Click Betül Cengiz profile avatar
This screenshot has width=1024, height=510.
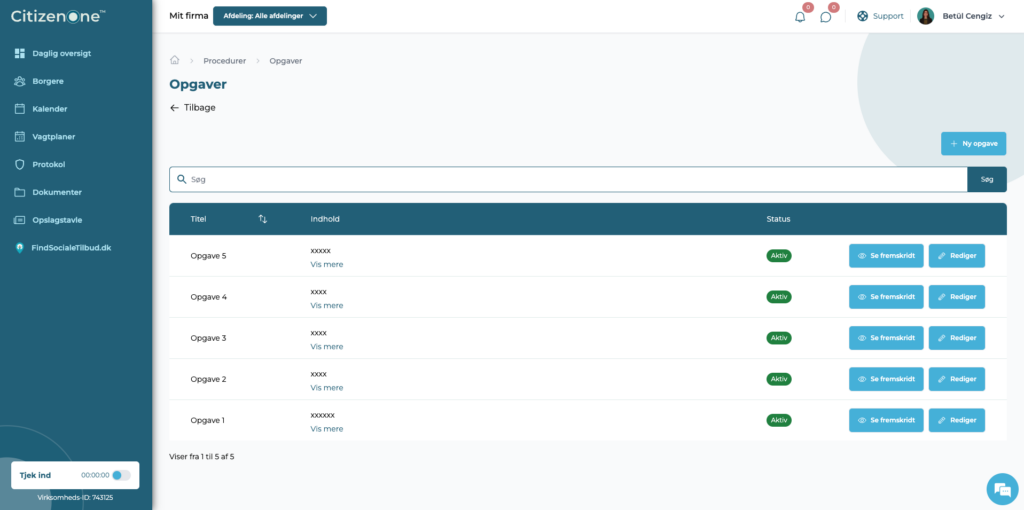click(x=925, y=16)
